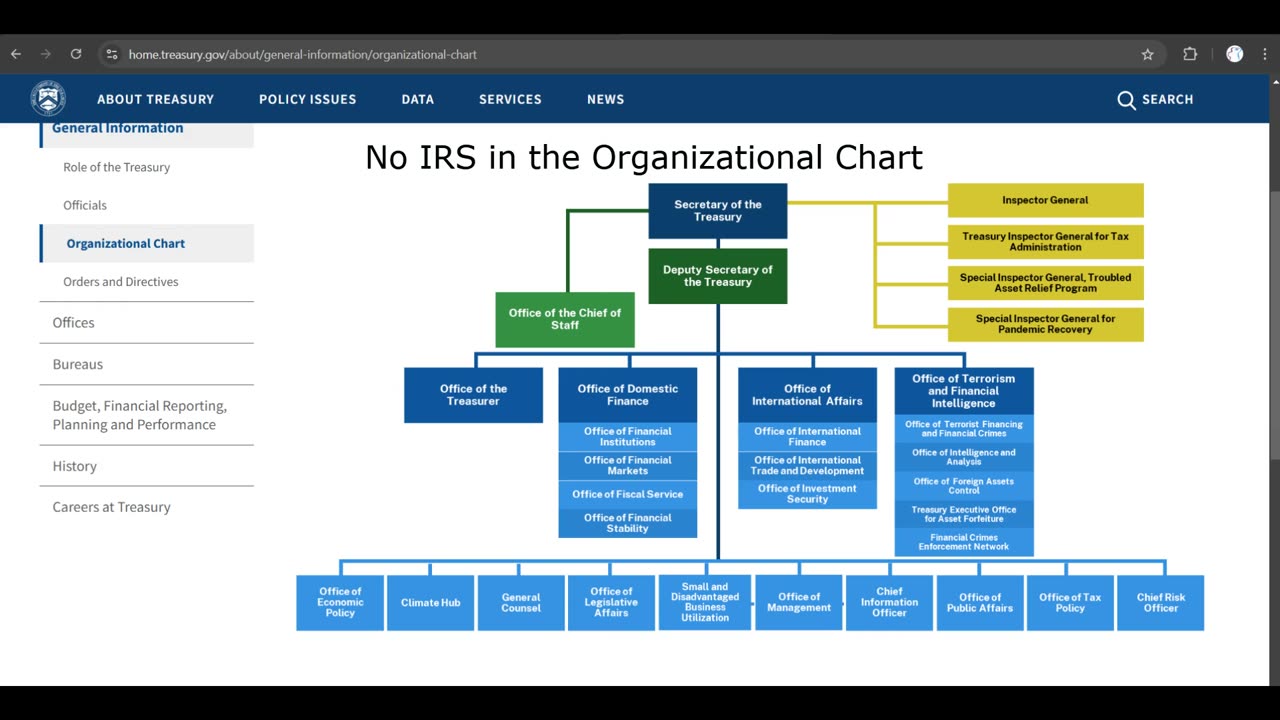1280x720 pixels.
Task: Click Office of Financial Stability entry
Action: pyautogui.click(x=628, y=523)
